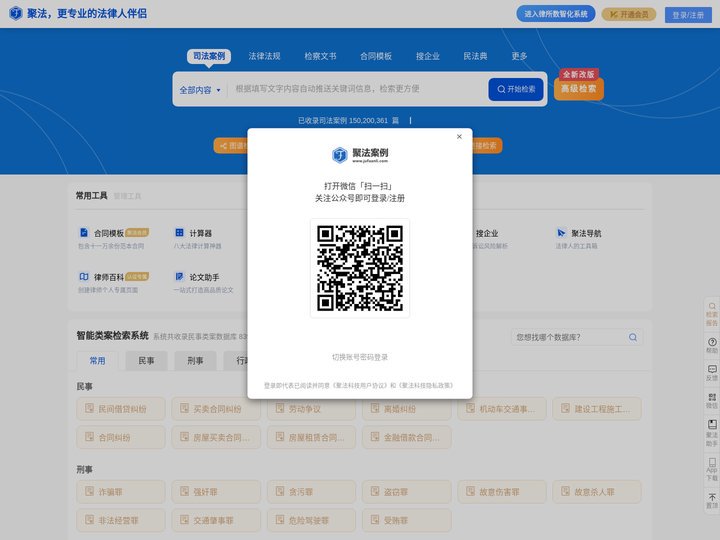
Task: Open 非法经营罪 database
Action: (121, 520)
